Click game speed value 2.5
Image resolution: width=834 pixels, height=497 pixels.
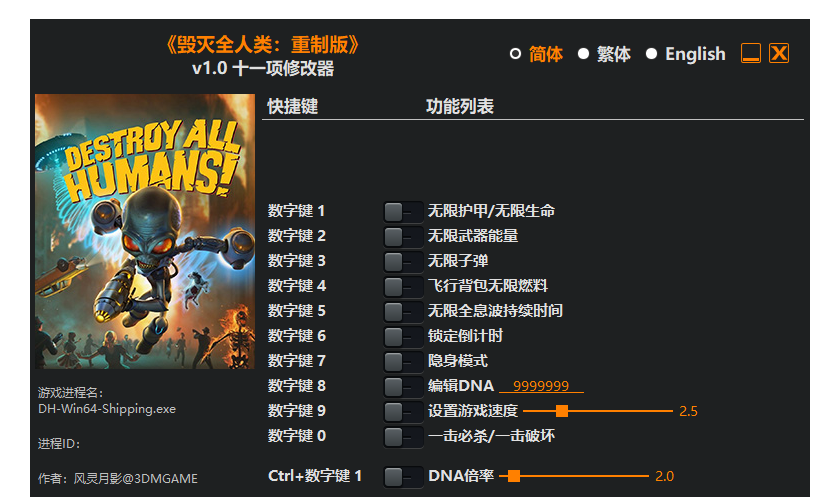pos(688,411)
